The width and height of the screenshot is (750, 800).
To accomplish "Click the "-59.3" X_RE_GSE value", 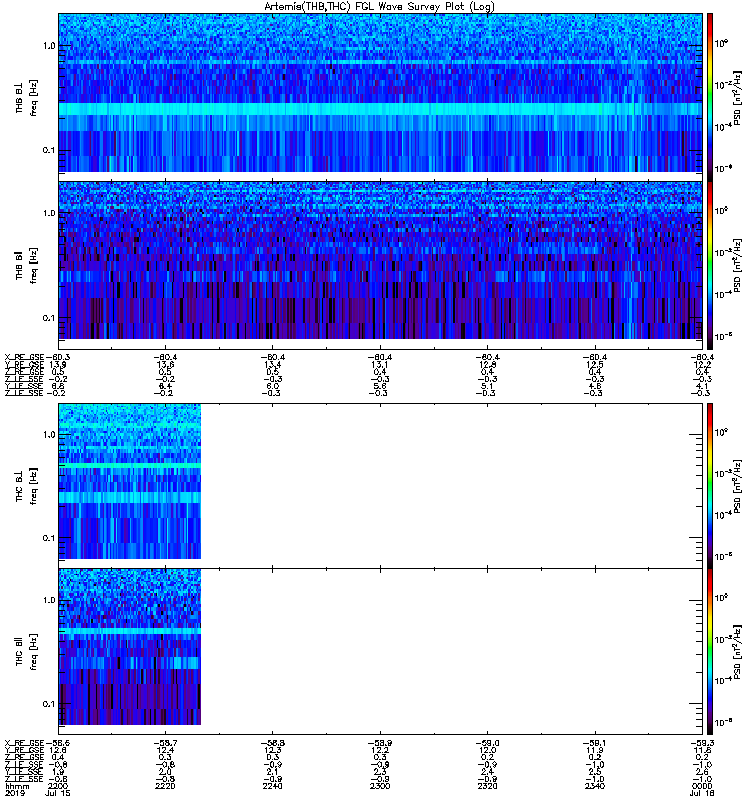I will (702, 743).
